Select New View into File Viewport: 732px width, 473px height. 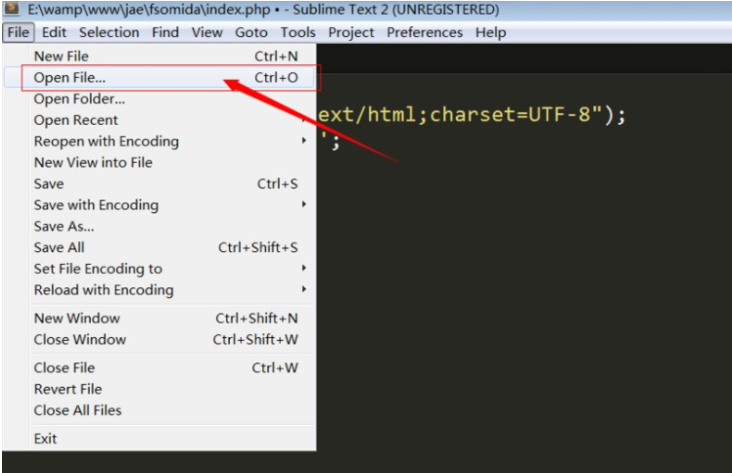coord(93,162)
